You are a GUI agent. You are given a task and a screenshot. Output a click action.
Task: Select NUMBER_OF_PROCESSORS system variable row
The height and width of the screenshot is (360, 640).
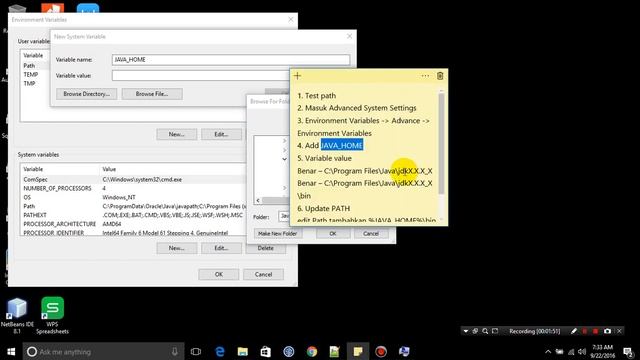tap(133, 189)
